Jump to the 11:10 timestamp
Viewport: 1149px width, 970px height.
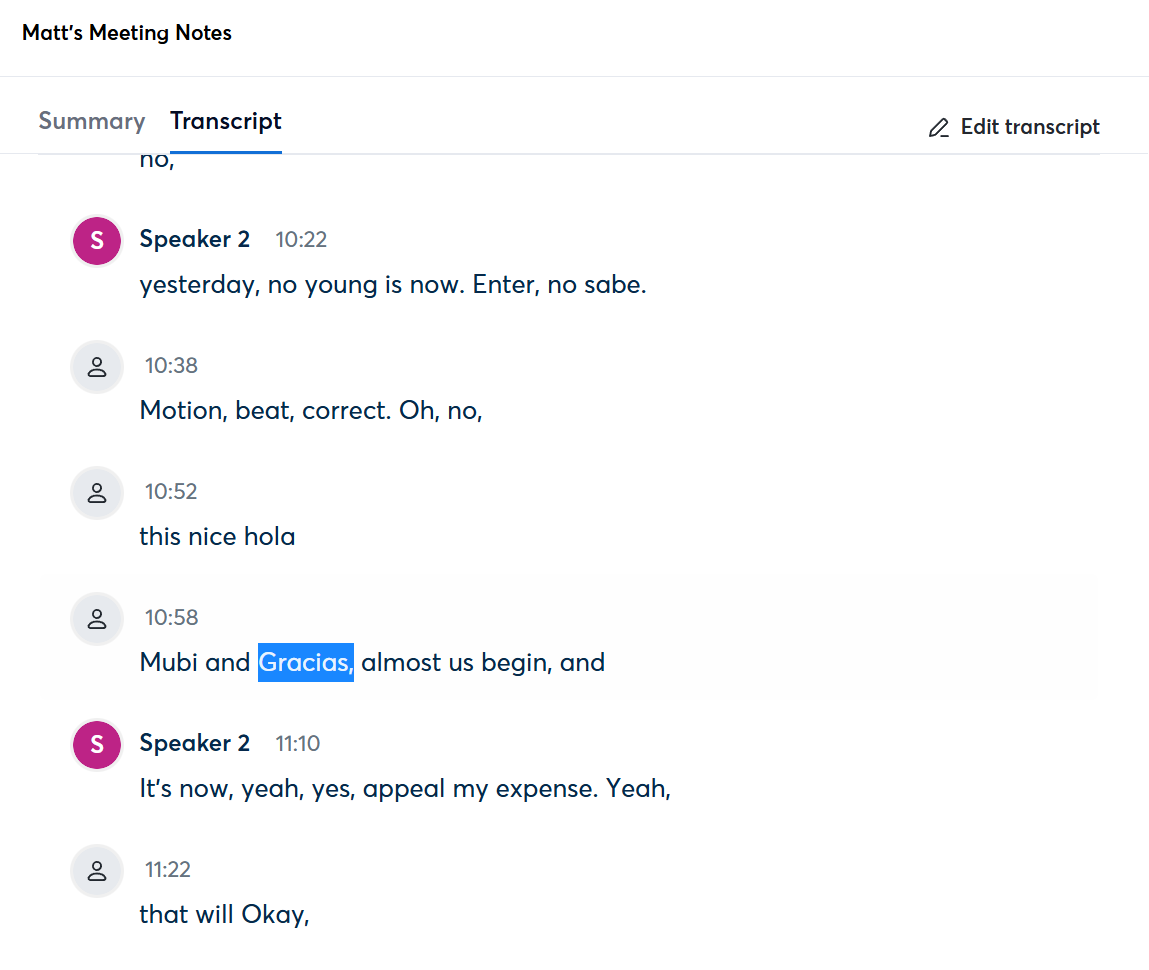click(298, 744)
